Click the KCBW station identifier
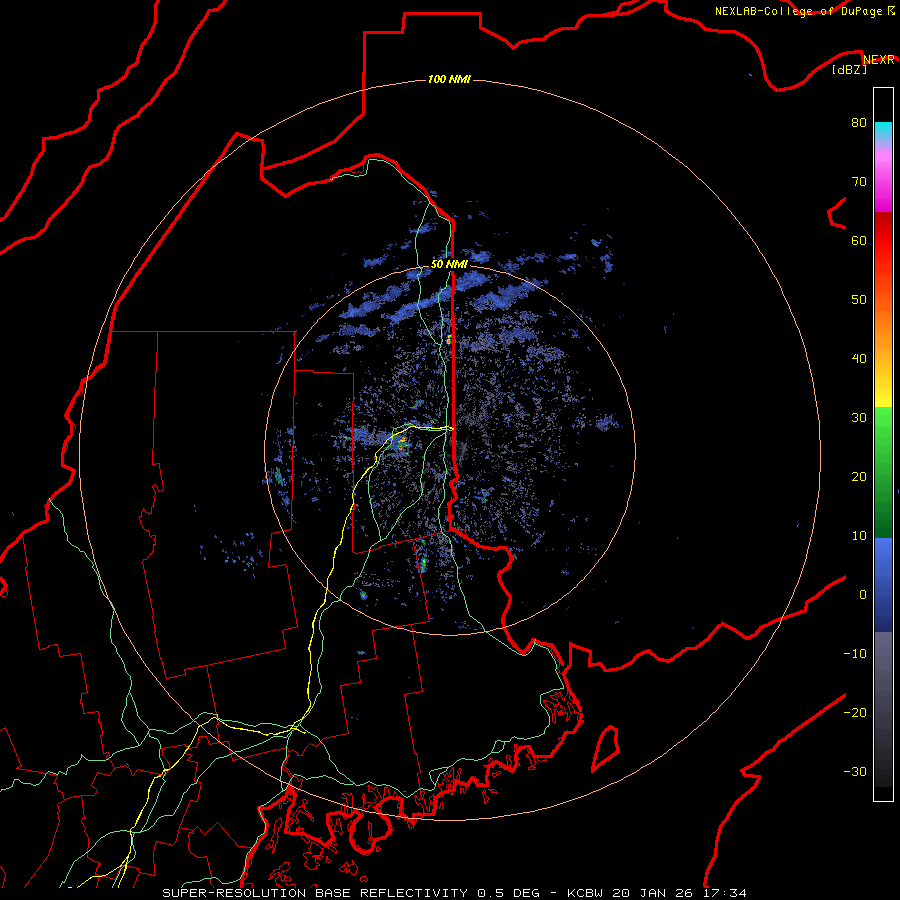 pos(587,893)
